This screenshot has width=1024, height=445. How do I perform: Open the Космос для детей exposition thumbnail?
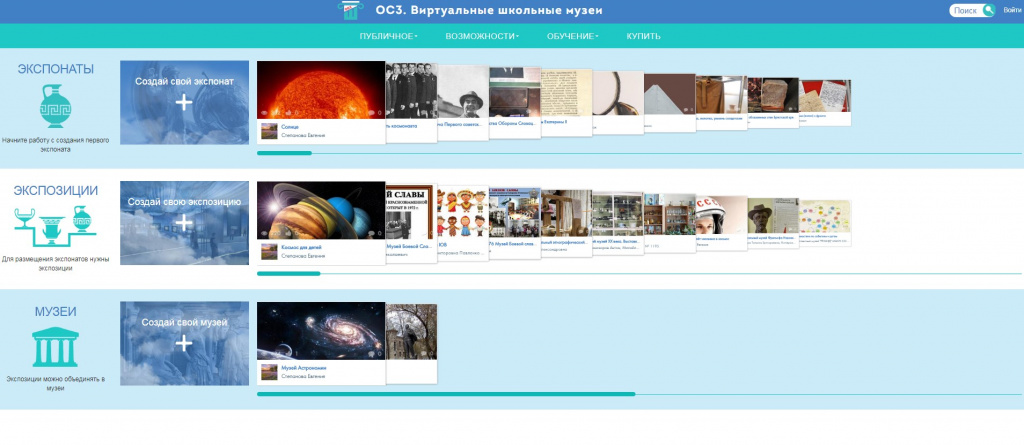[321, 210]
